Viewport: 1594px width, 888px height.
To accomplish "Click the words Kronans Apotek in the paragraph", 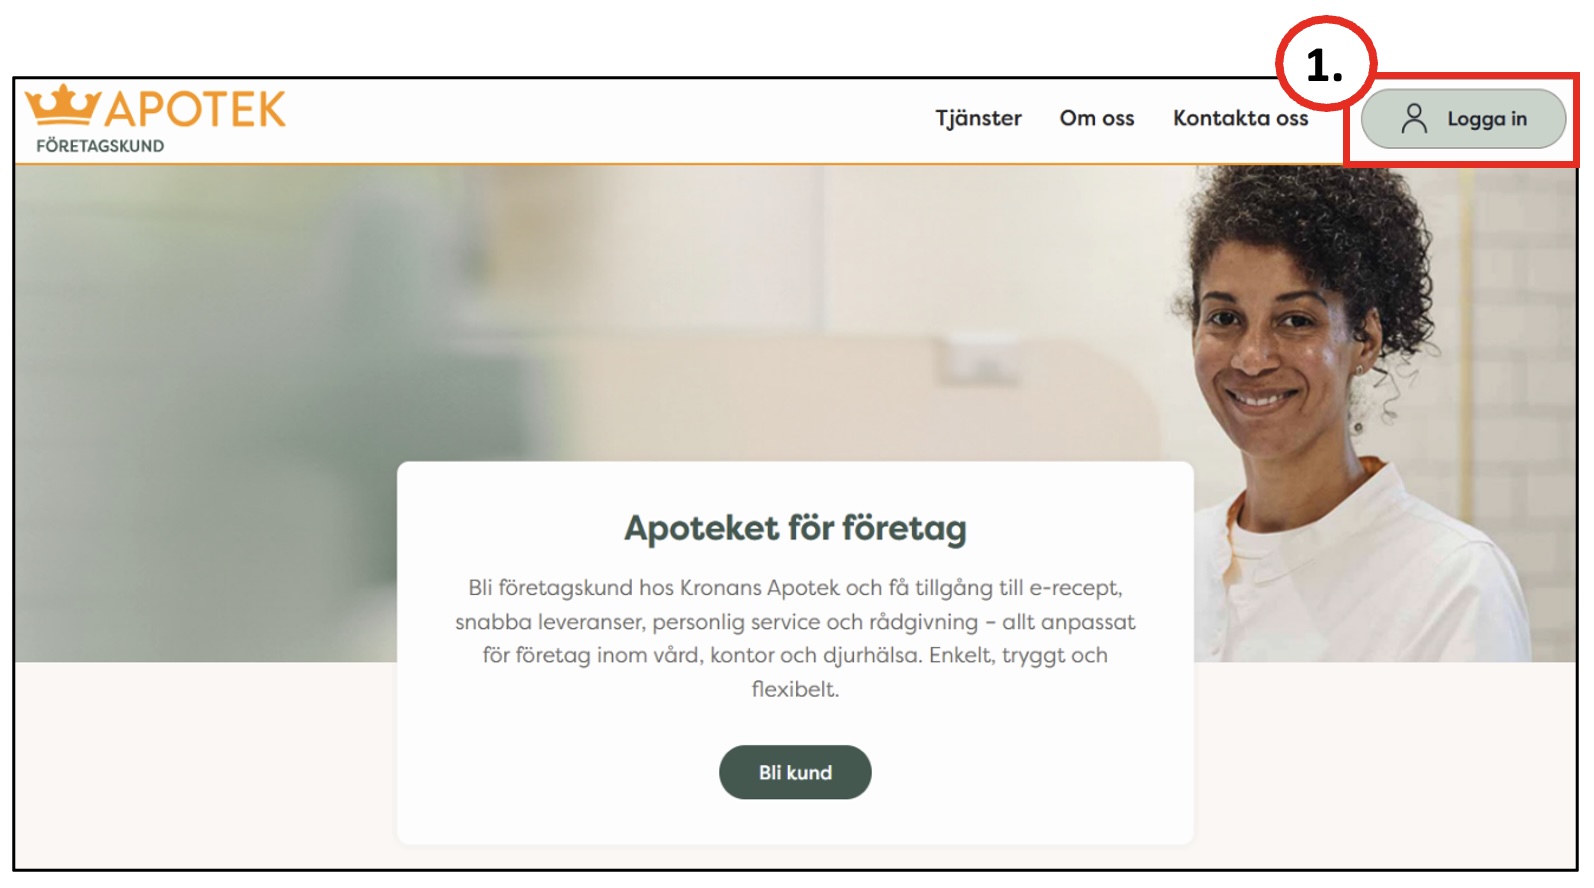I will point(759,588).
